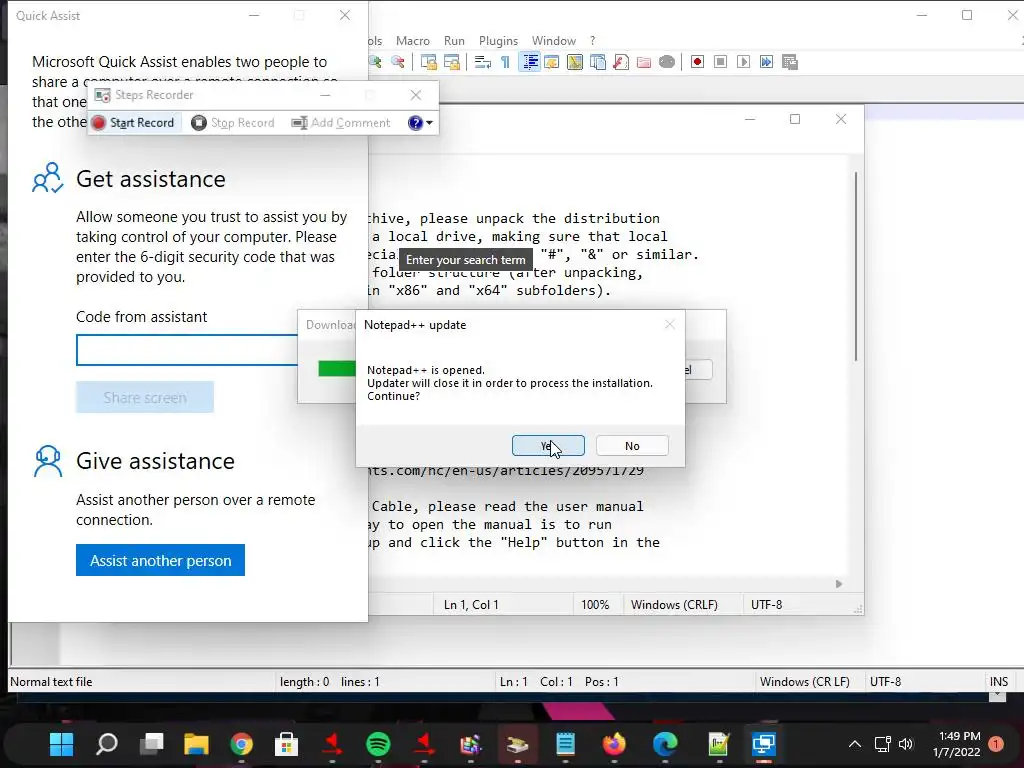Click the Assist another person button

[x=160, y=560]
